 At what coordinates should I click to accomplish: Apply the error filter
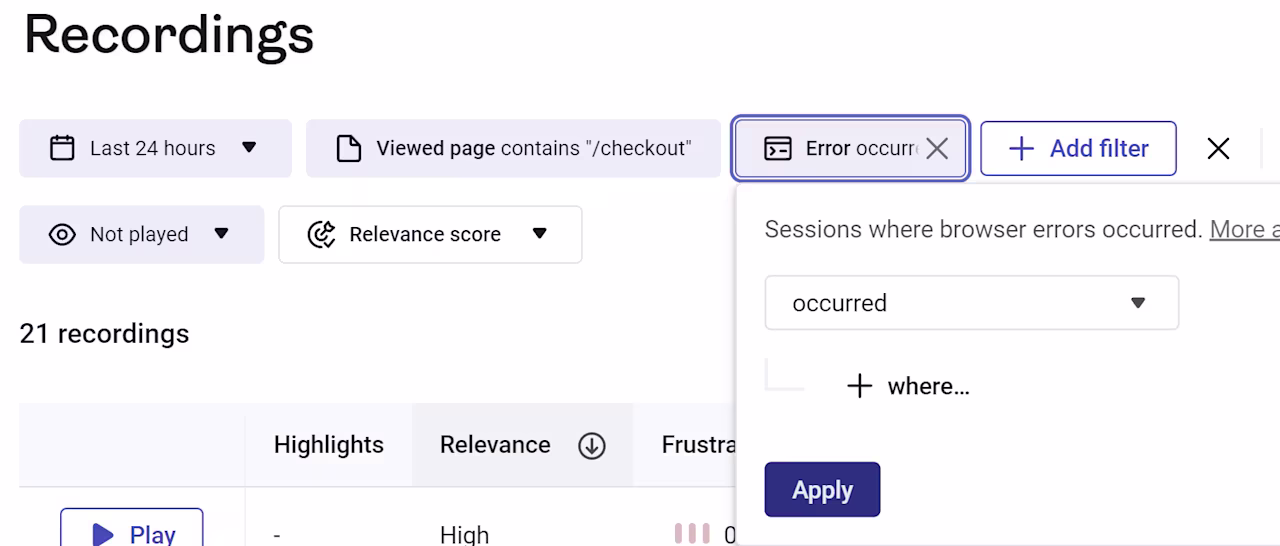click(822, 490)
